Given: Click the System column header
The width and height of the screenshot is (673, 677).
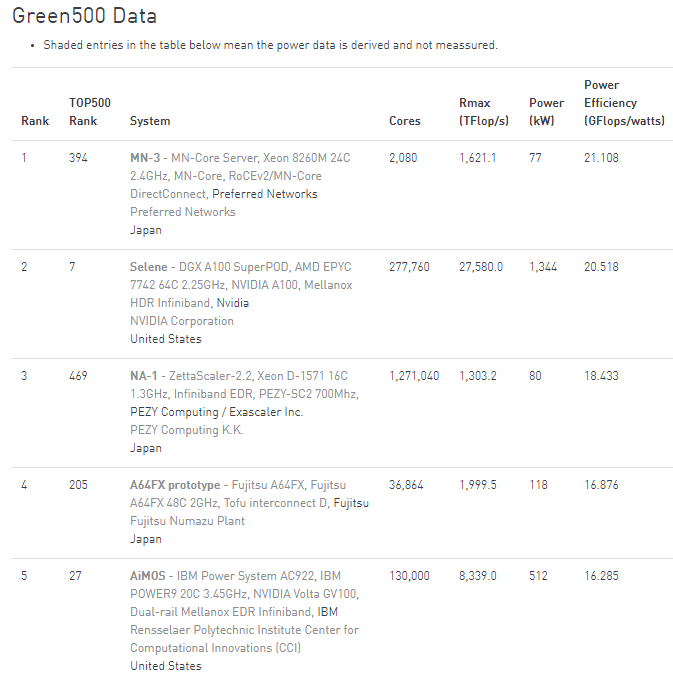Looking at the screenshot, I should coord(150,121).
